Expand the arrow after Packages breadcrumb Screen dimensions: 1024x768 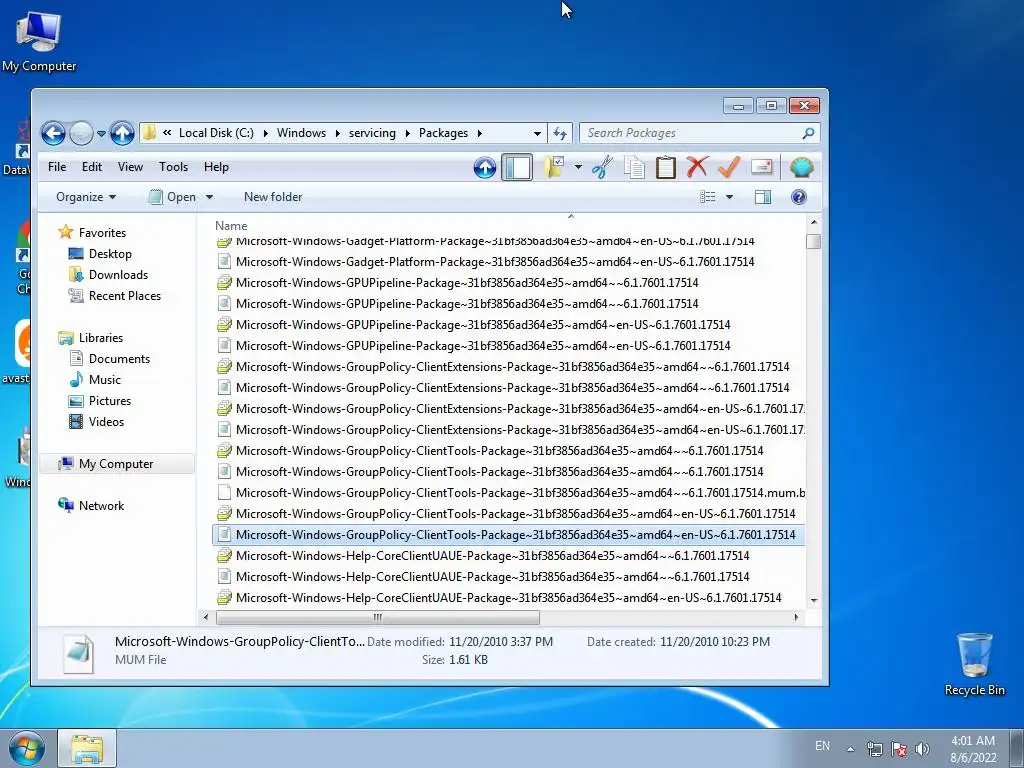tap(479, 133)
